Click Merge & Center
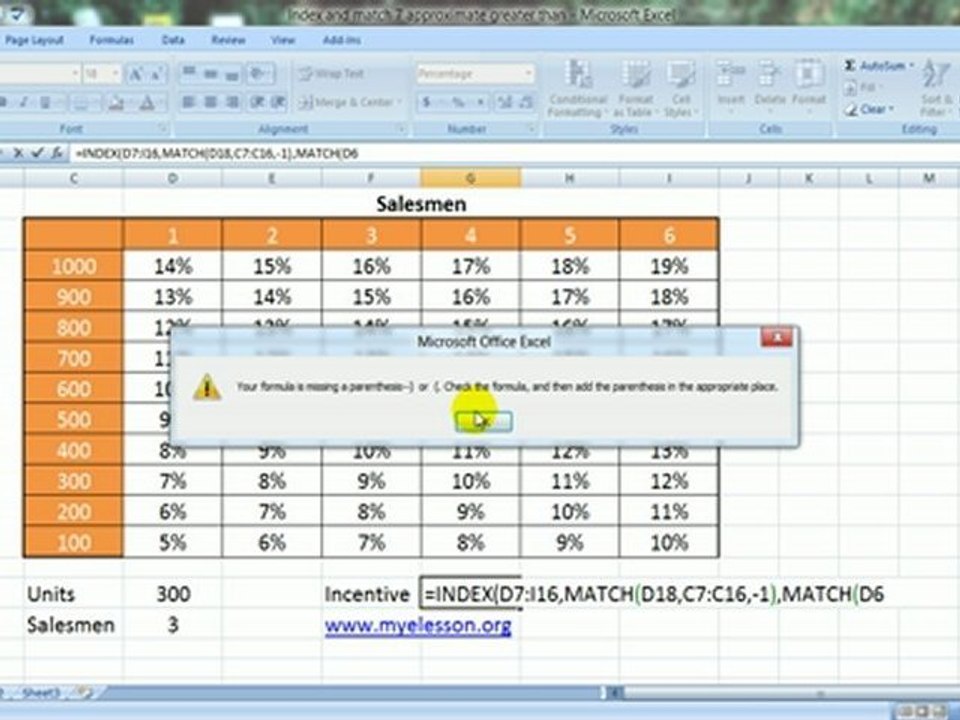This screenshot has width=960, height=720. click(x=350, y=102)
